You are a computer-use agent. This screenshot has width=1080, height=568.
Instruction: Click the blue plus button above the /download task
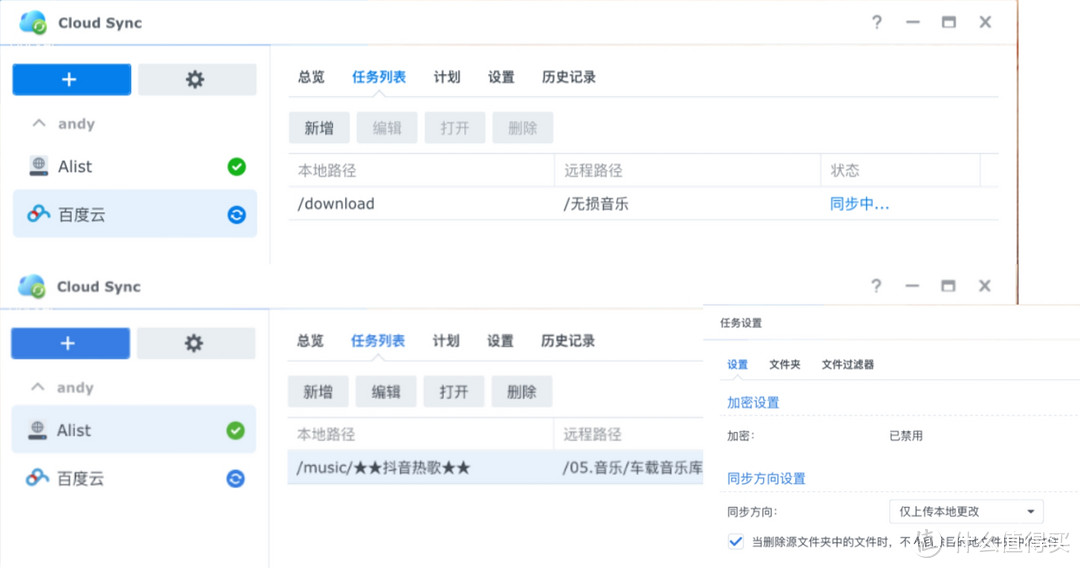71,80
